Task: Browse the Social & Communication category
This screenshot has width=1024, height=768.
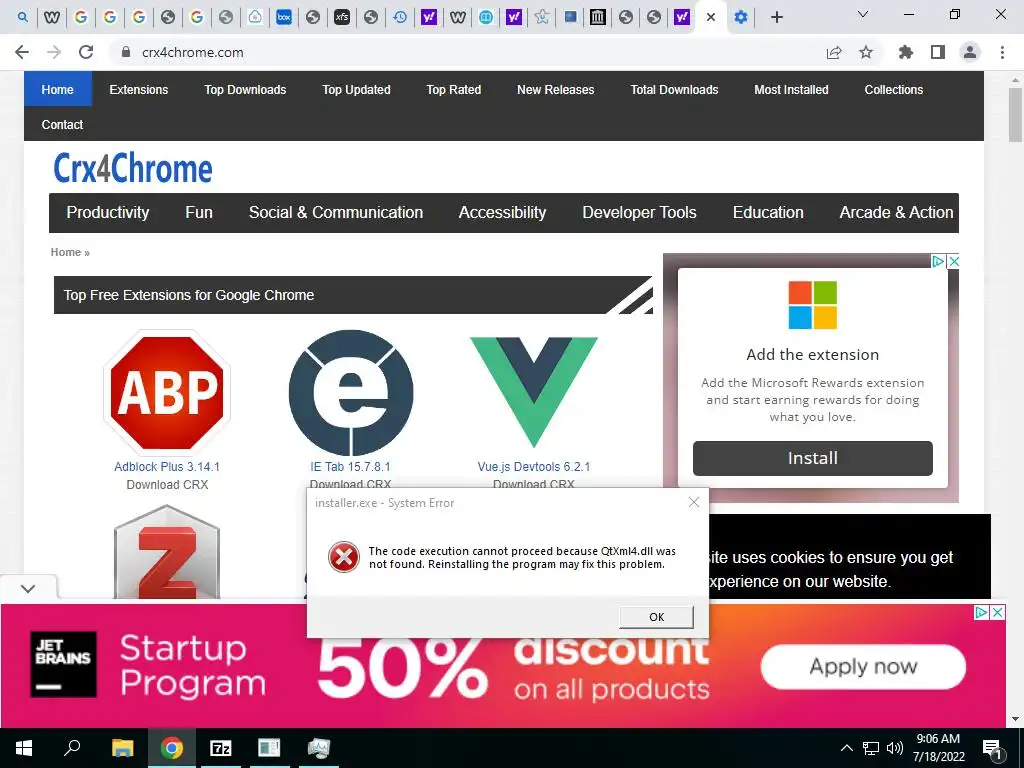Action: click(336, 212)
